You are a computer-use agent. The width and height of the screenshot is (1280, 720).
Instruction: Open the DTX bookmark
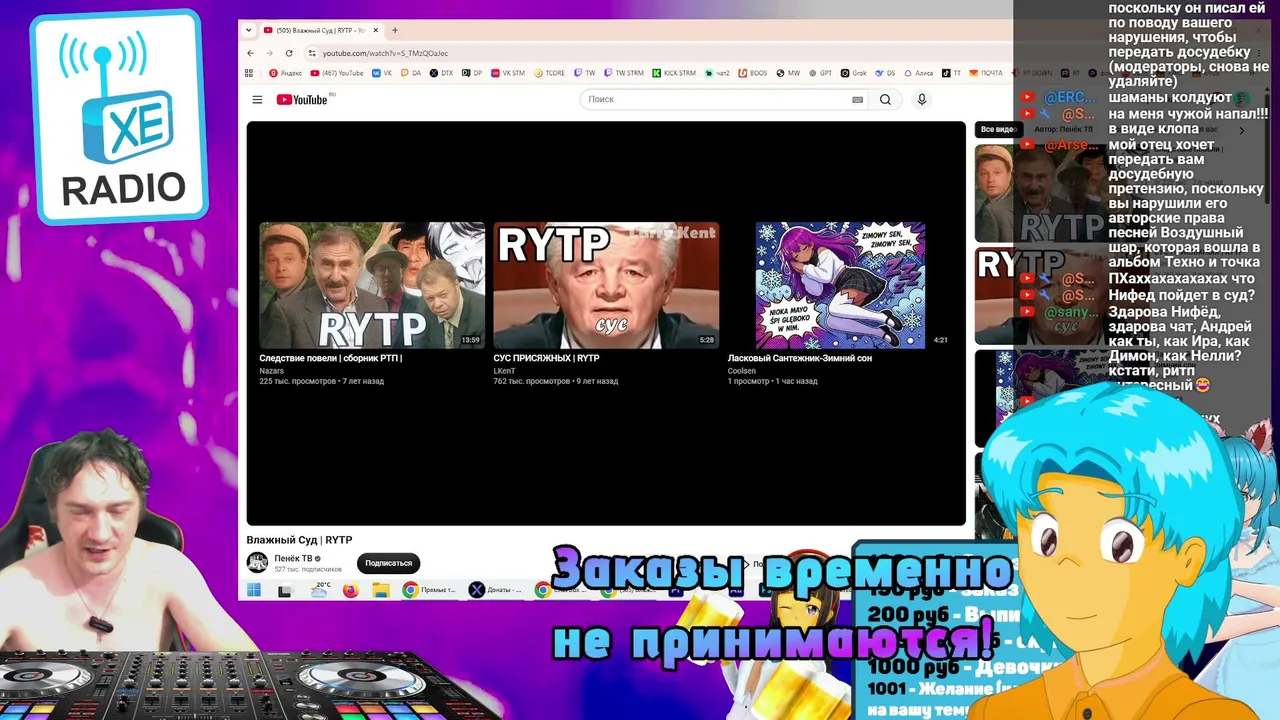click(441, 73)
